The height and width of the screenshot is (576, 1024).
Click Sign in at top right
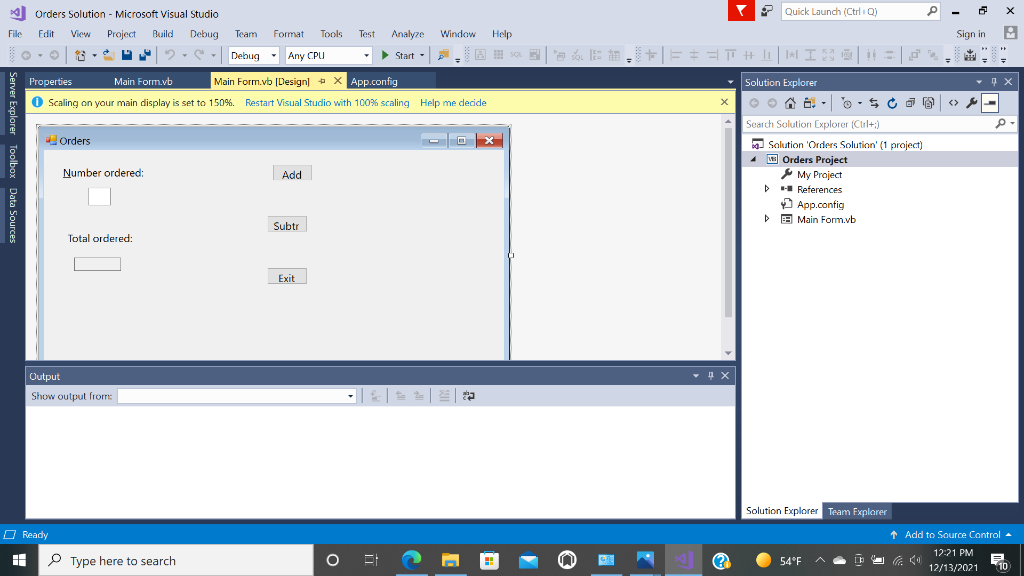970,34
